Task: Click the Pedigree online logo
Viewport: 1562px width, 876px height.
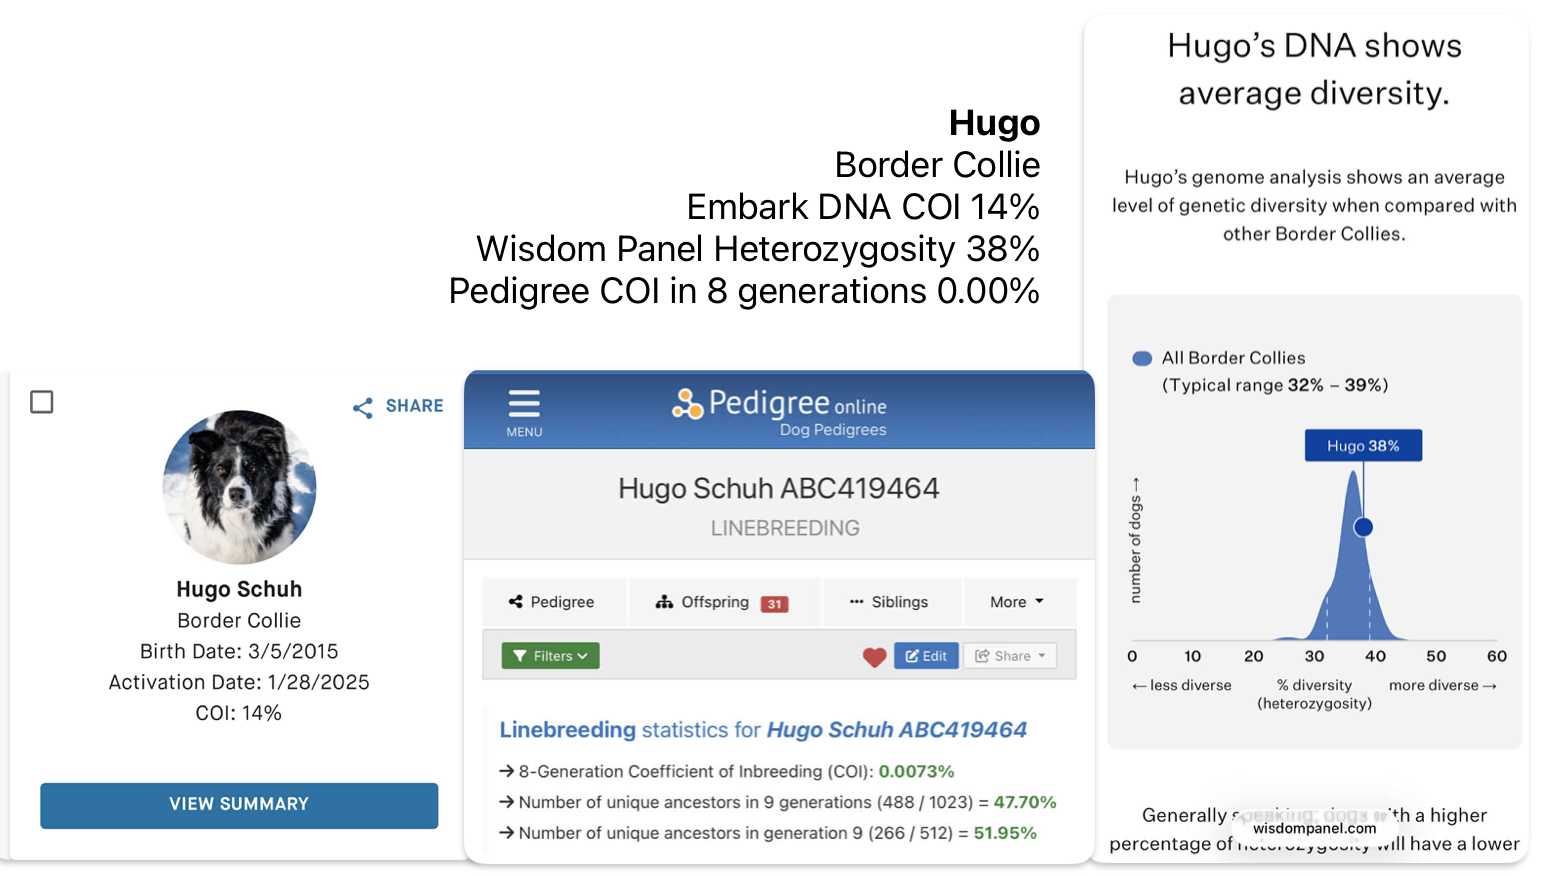Action: [779, 412]
